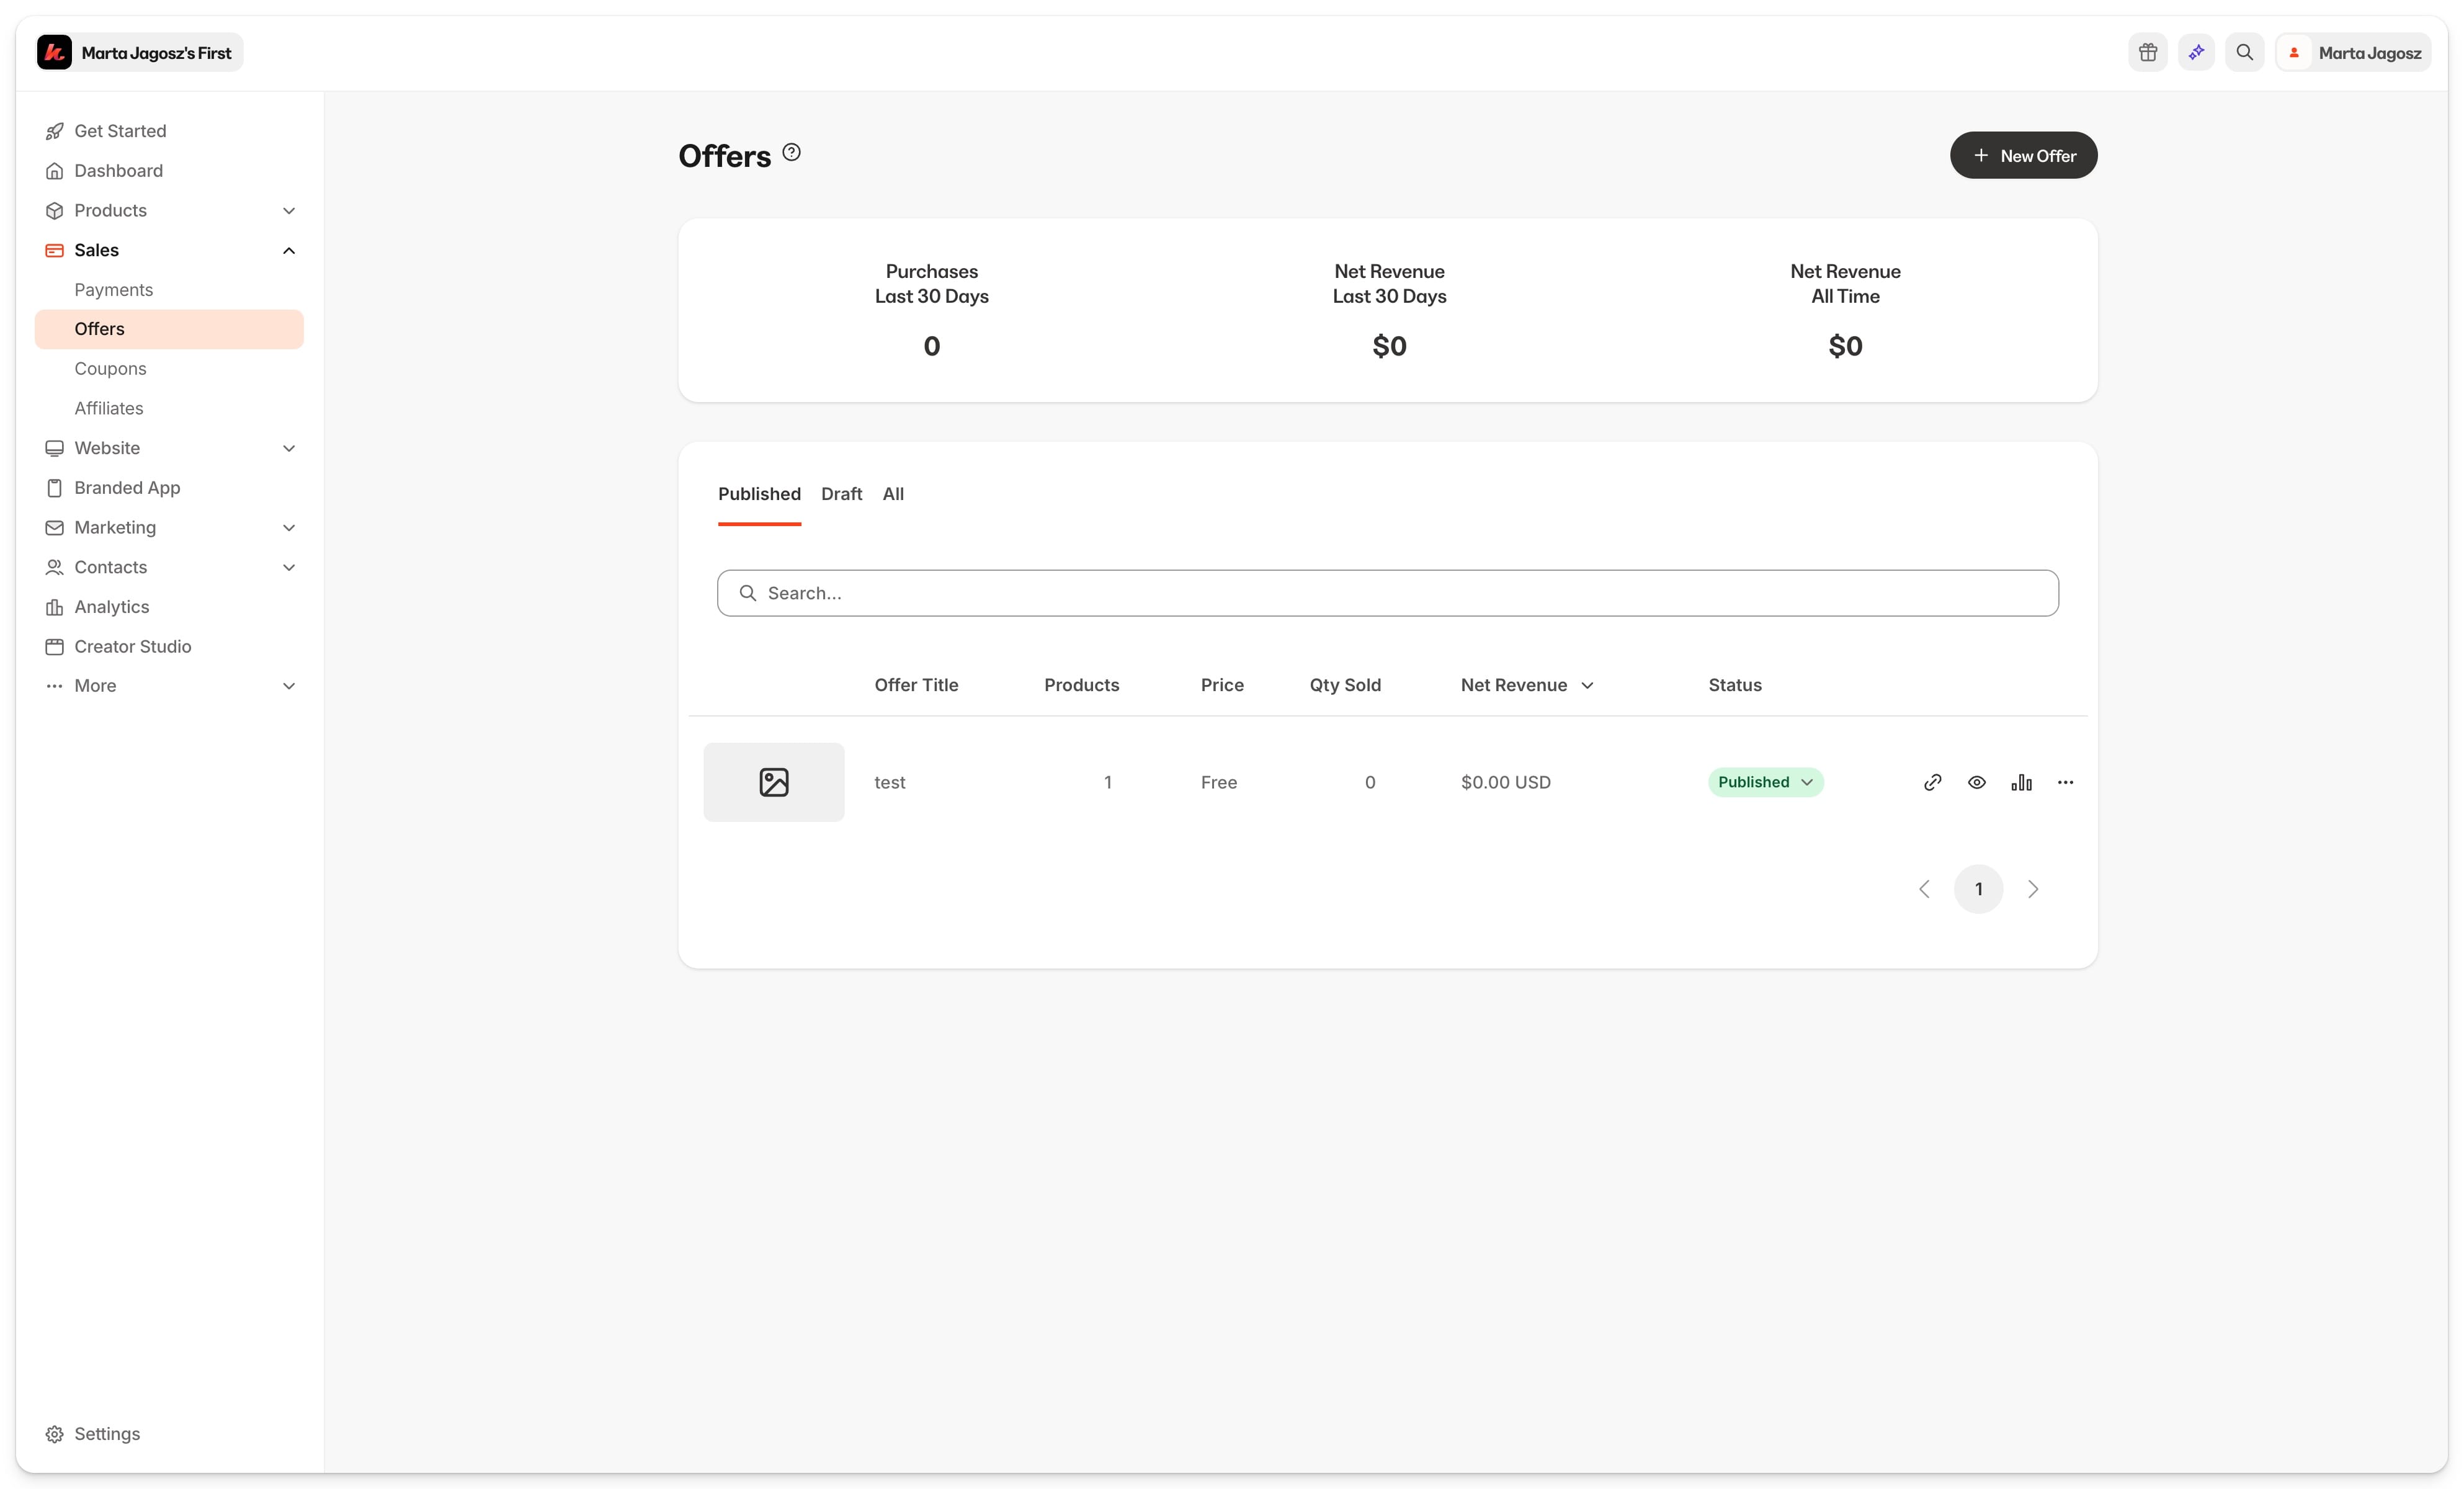Viewport: 2464px width, 1489px height.
Task: Expand the Contacts menu chevron
Action: click(289, 567)
